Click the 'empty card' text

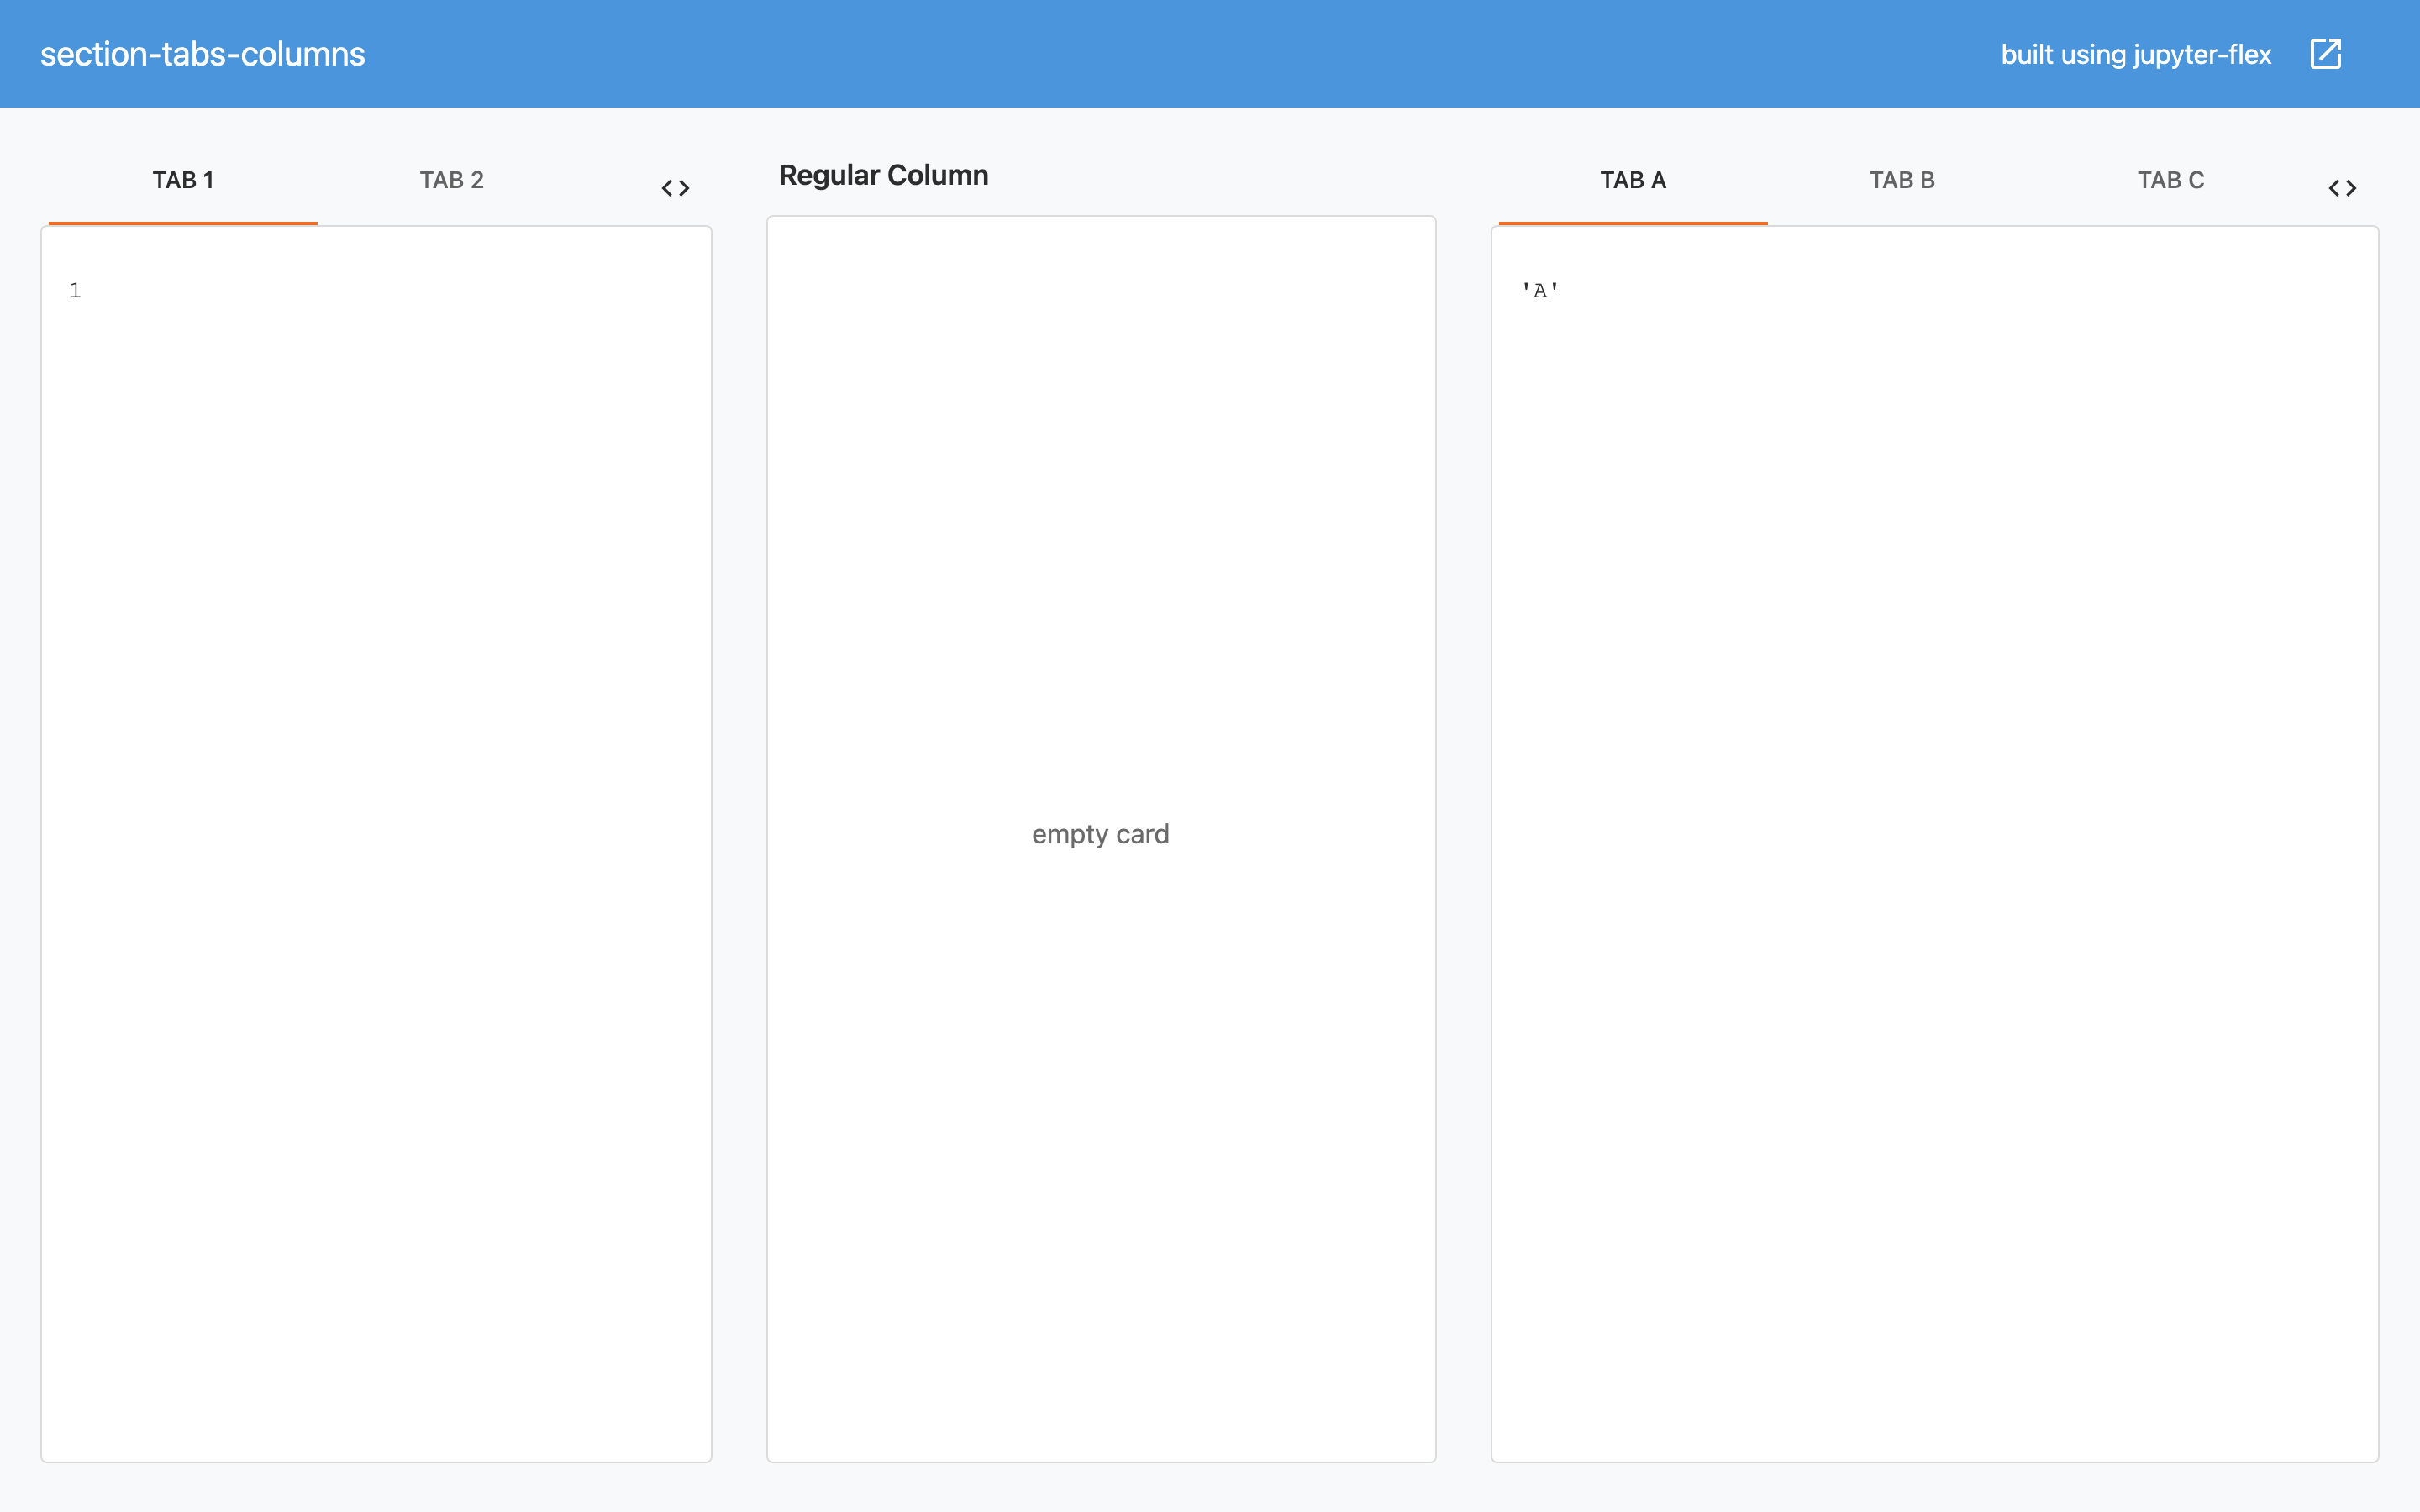(1100, 834)
